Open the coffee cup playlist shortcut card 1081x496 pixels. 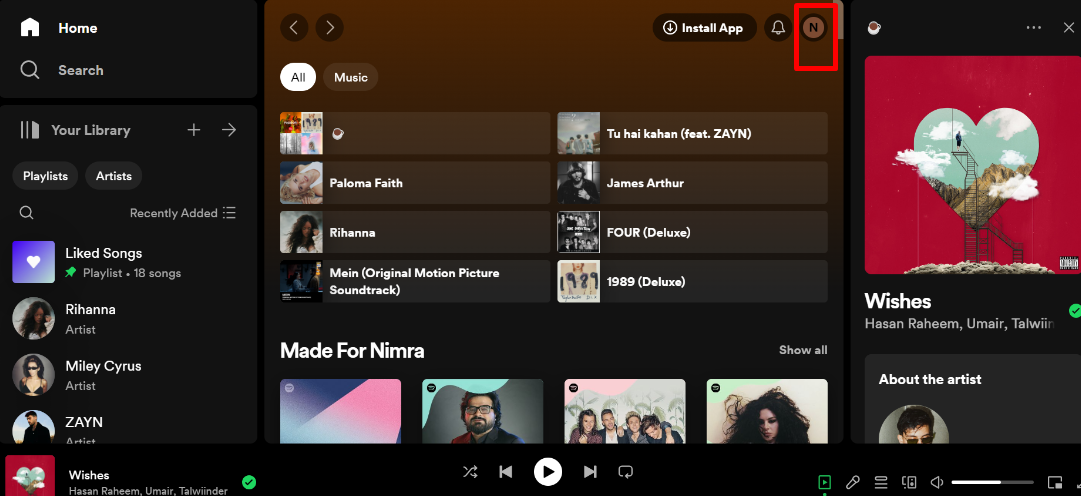pyautogui.click(x=415, y=133)
